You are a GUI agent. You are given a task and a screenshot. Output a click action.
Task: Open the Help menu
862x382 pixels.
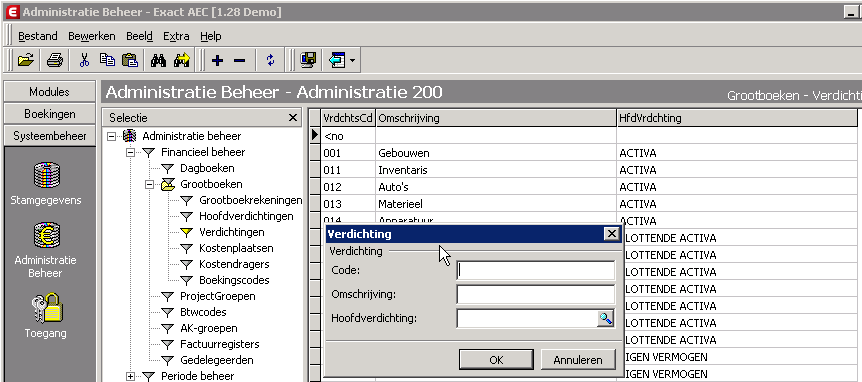(x=211, y=36)
